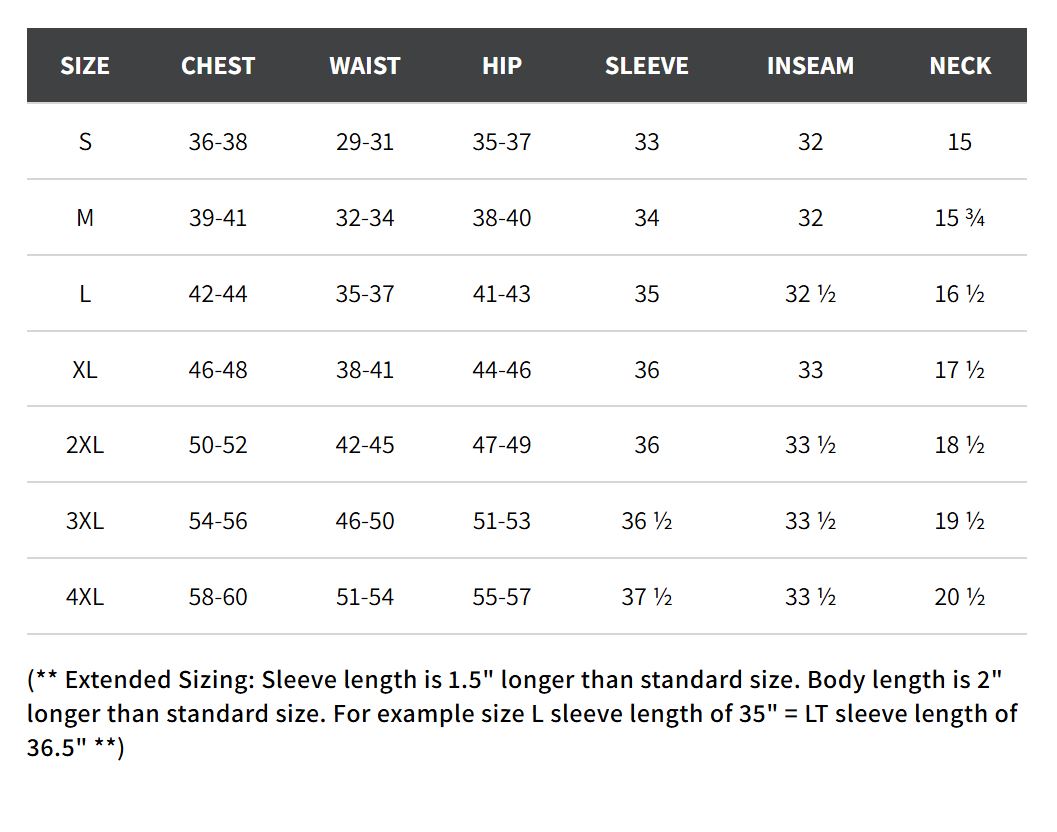Image resolution: width=1057 pixels, height=832 pixels.
Task: Select the 2XL size row label
Action: point(85,445)
